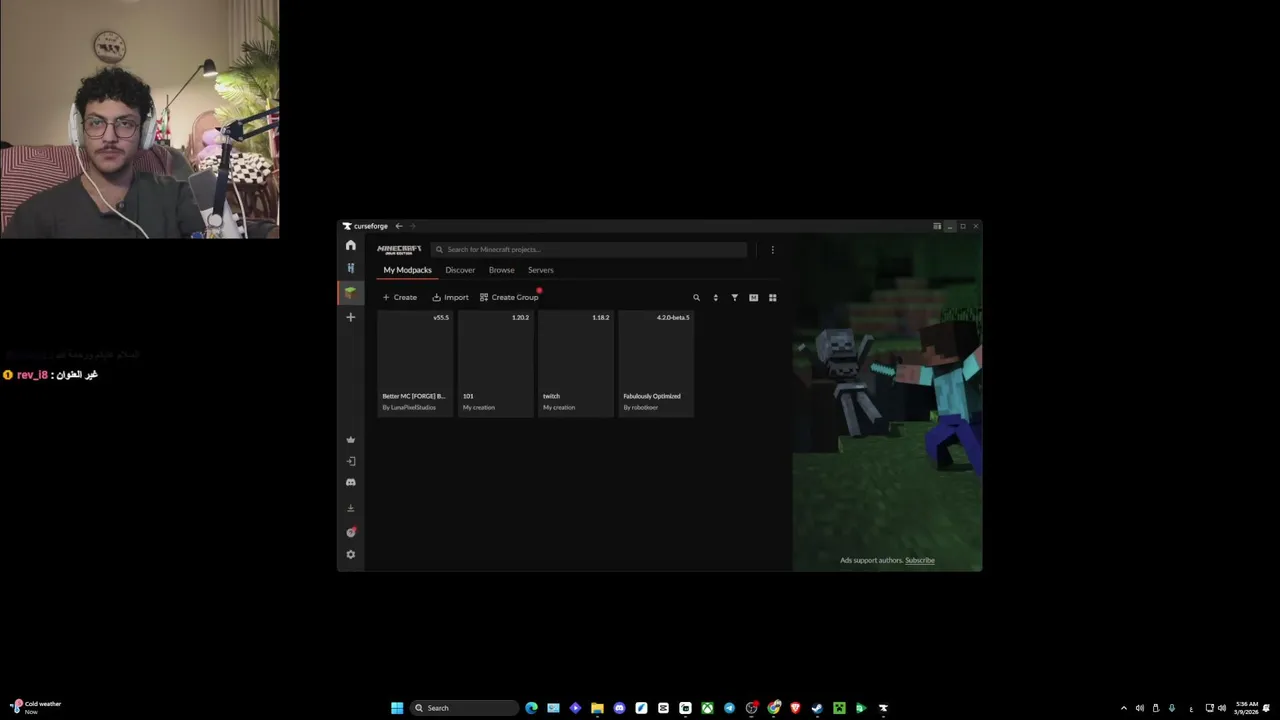Click the By robotkoer author text
The image size is (1280, 720).
pos(640,407)
